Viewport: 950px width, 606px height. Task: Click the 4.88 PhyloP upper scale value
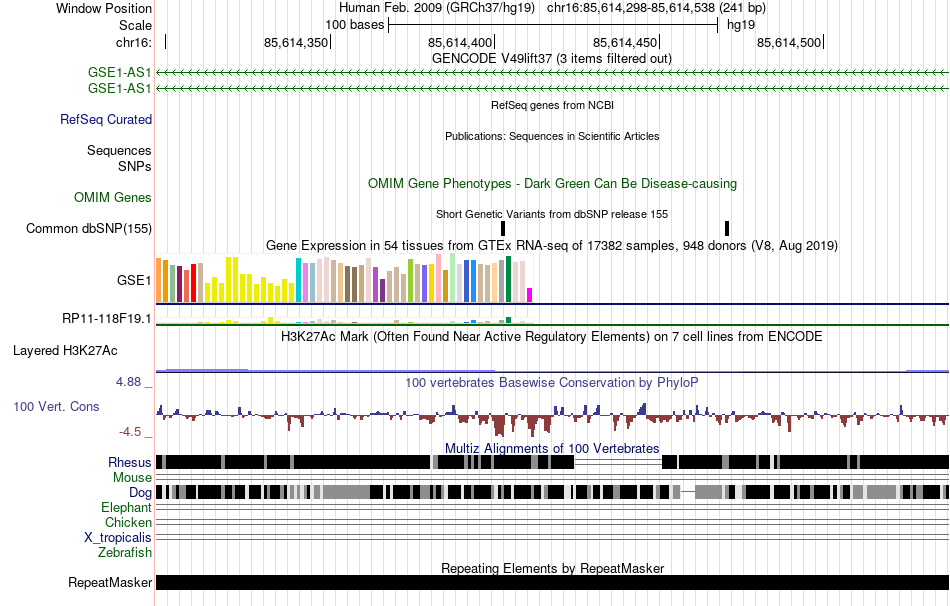click(128, 382)
